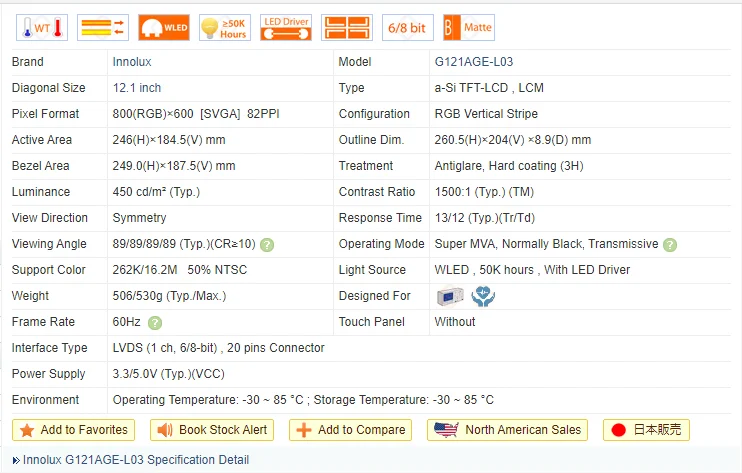The image size is (742, 473).
Task: Select the 60Hz frame rate value
Action: 126,322
